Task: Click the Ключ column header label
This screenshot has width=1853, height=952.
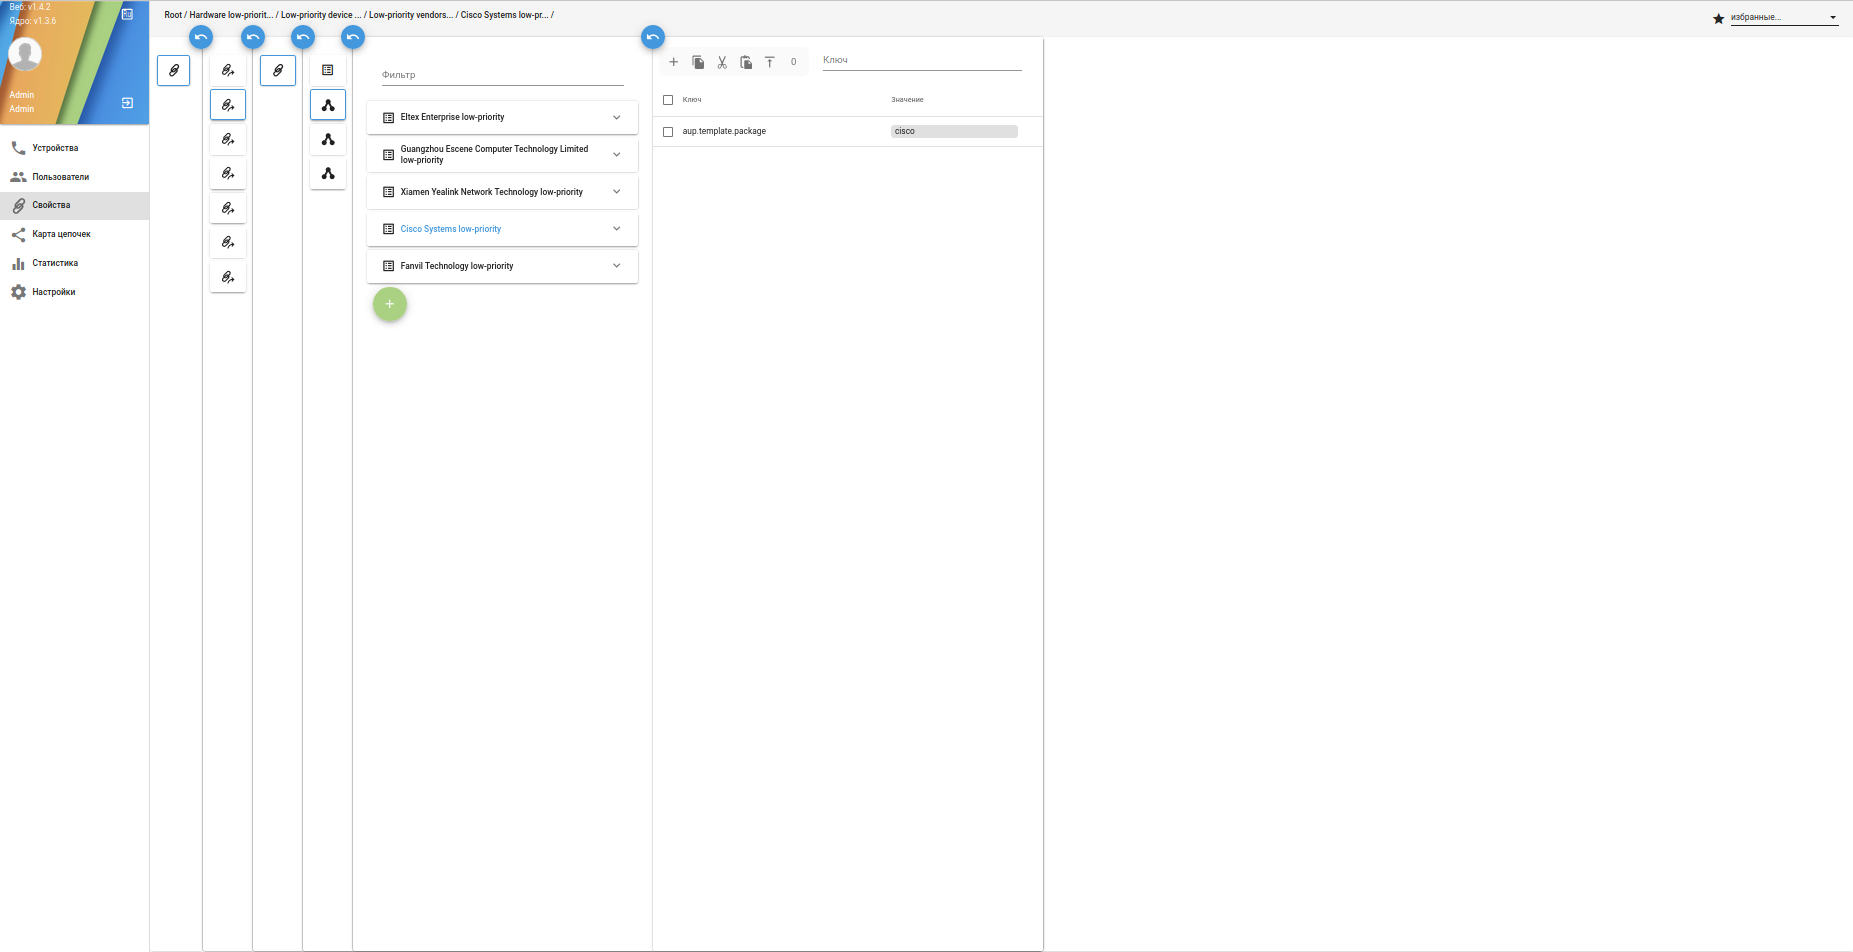Action: (x=692, y=100)
